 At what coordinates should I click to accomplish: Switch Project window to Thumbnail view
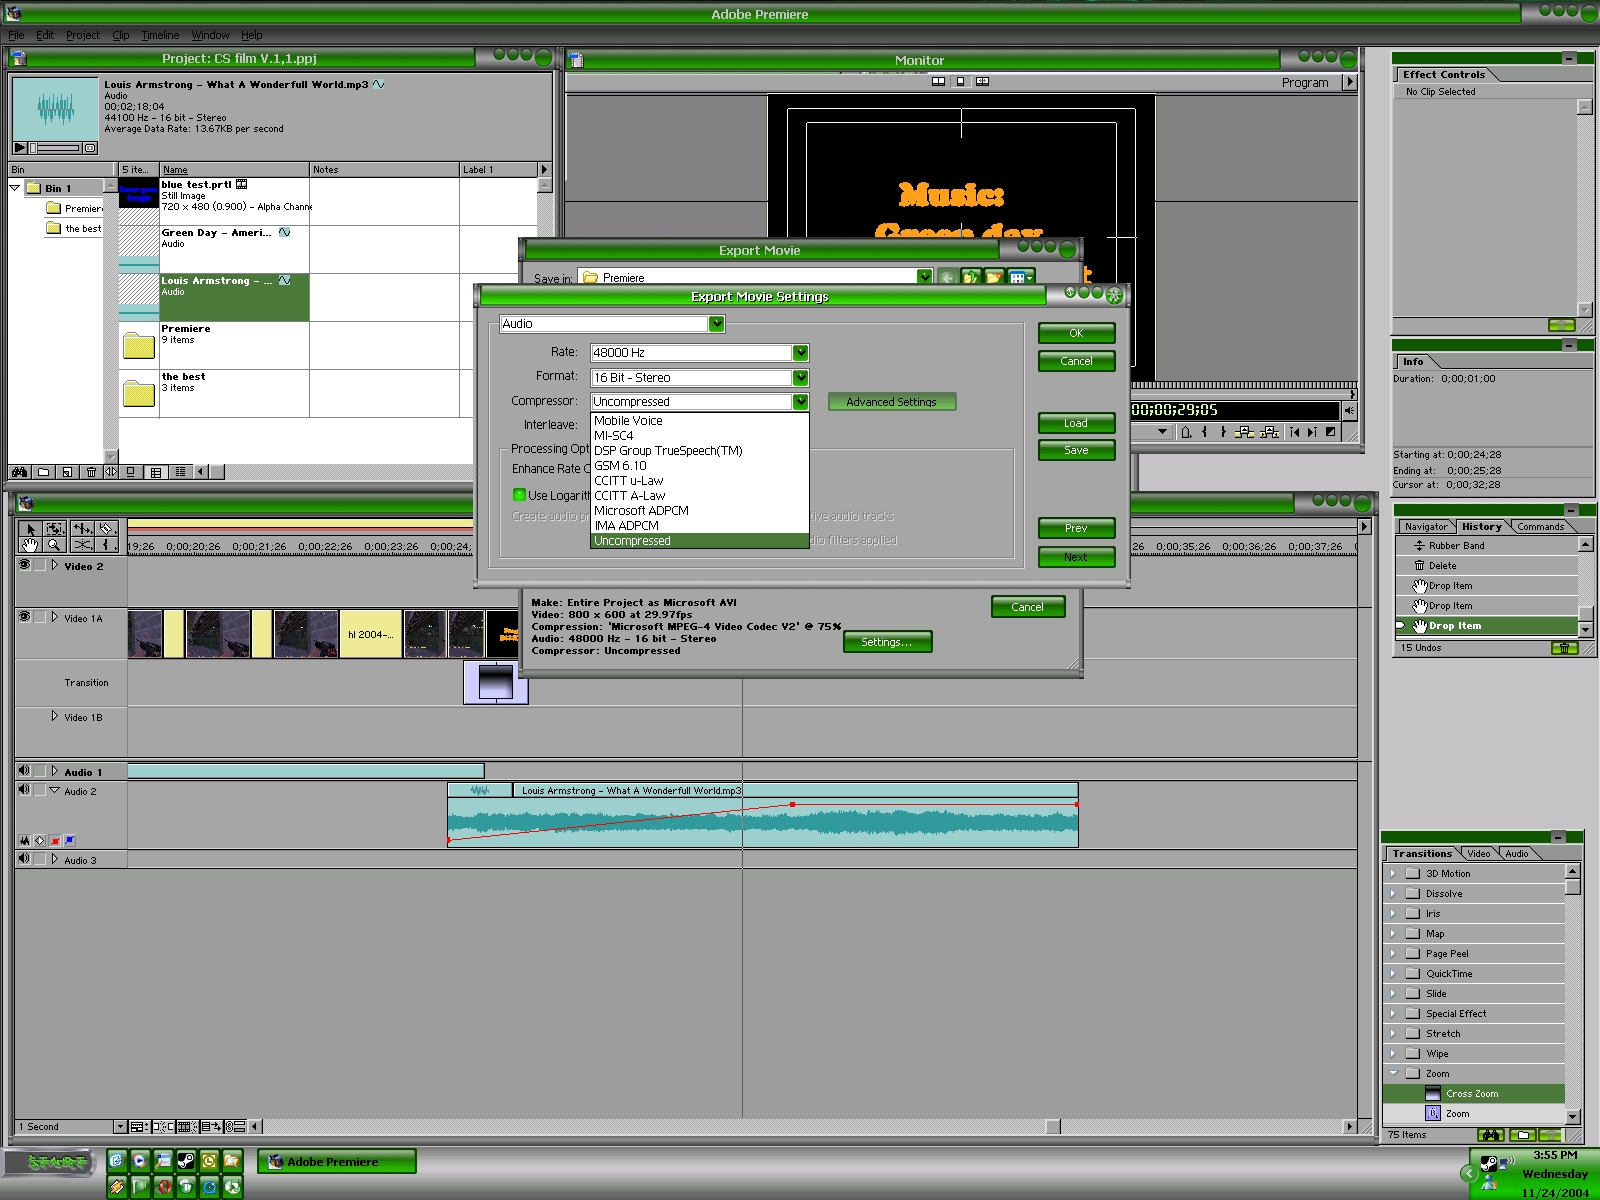[x=156, y=472]
